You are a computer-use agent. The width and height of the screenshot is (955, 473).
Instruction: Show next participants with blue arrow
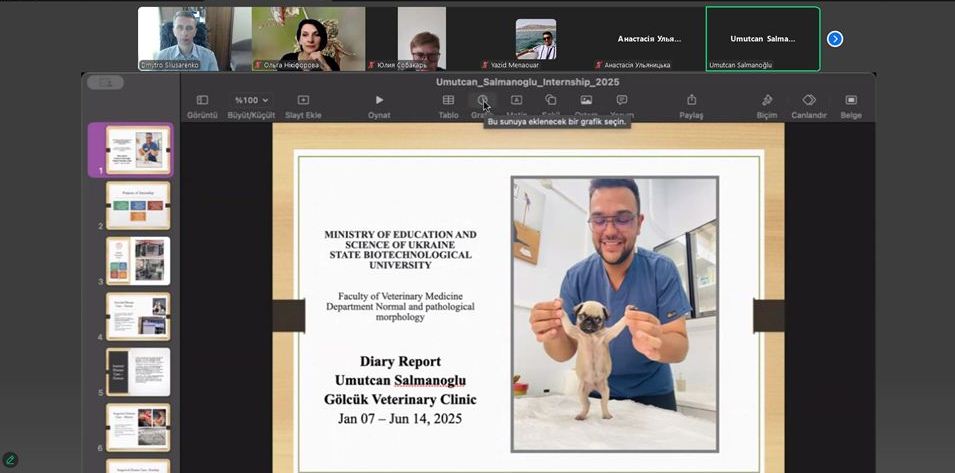[834, 39]
